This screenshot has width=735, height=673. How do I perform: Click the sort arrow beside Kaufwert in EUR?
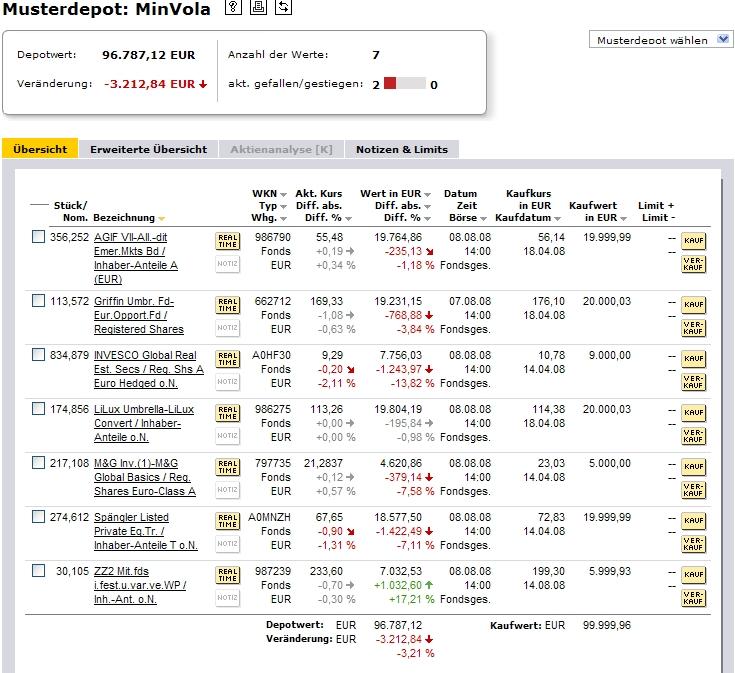(622, 218)
